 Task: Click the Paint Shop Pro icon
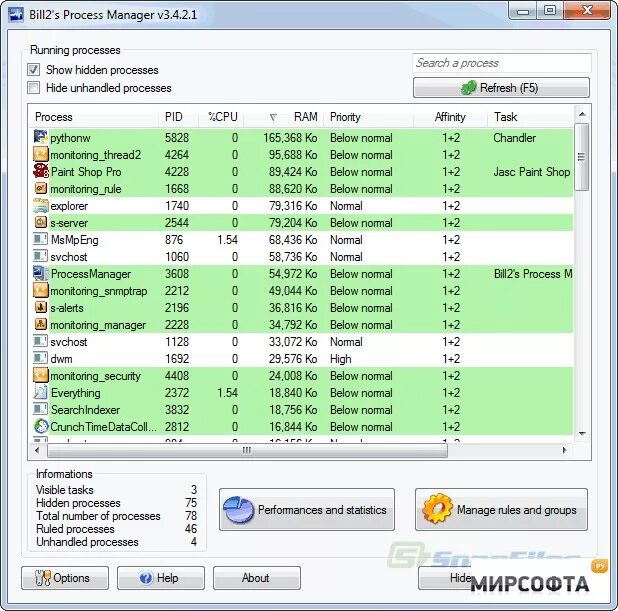coord(40,171)
